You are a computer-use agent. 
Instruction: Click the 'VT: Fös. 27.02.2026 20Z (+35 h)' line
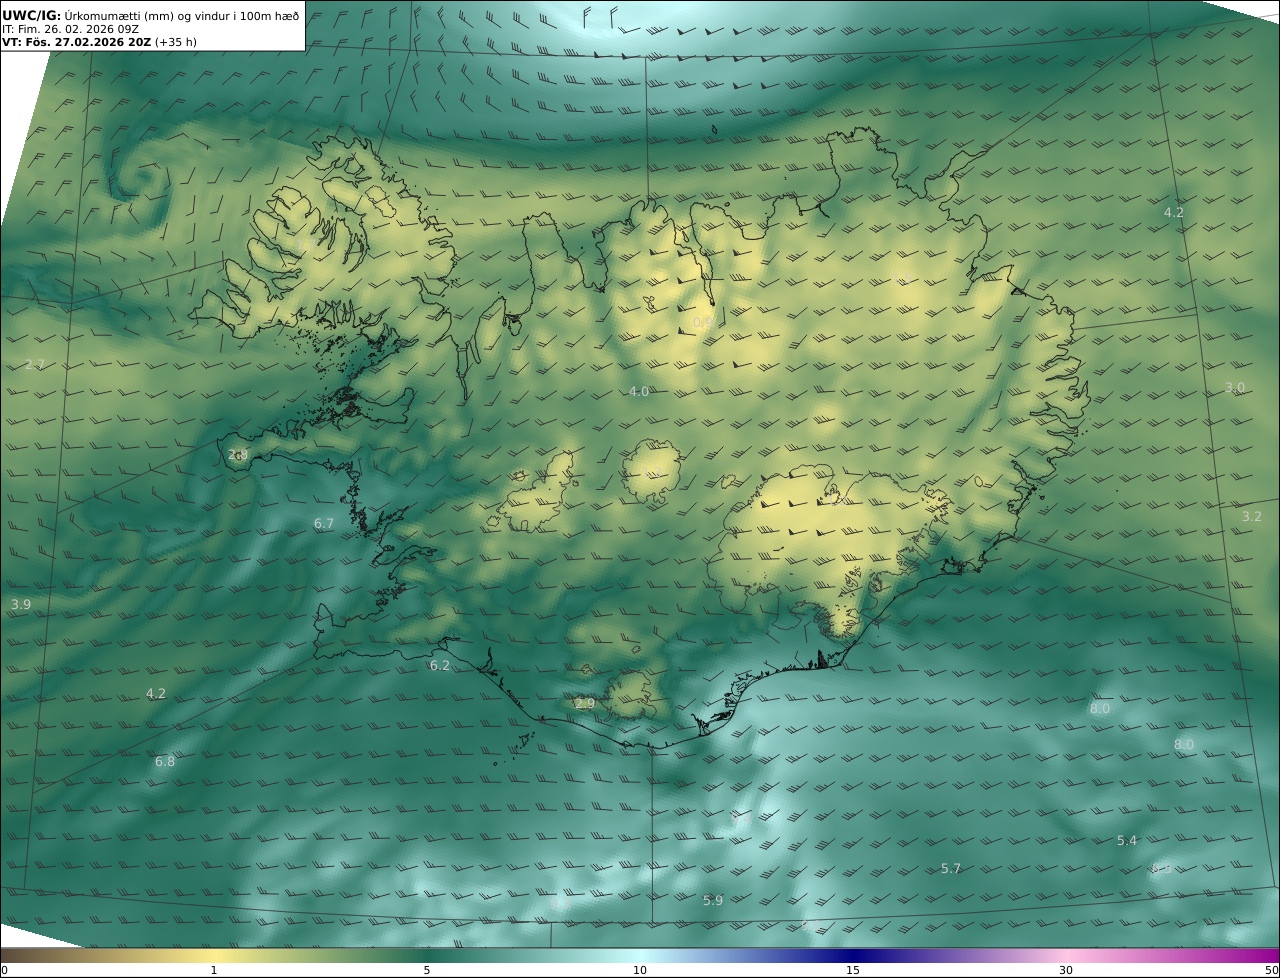tap(99, 42)
